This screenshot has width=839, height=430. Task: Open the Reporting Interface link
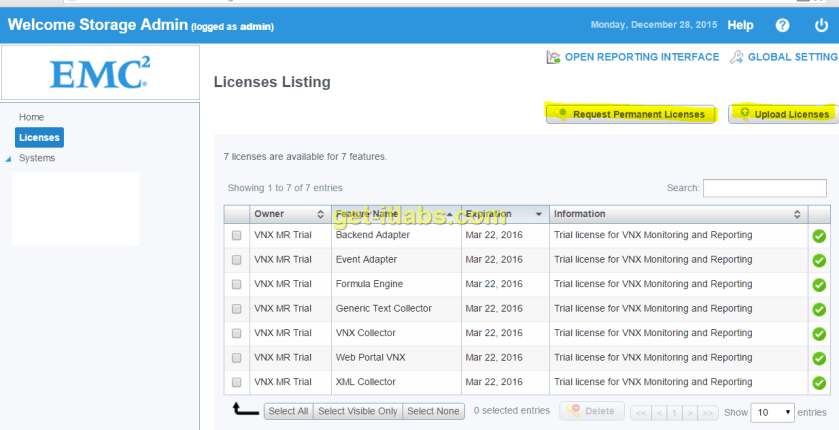click(x=642, y=57)
